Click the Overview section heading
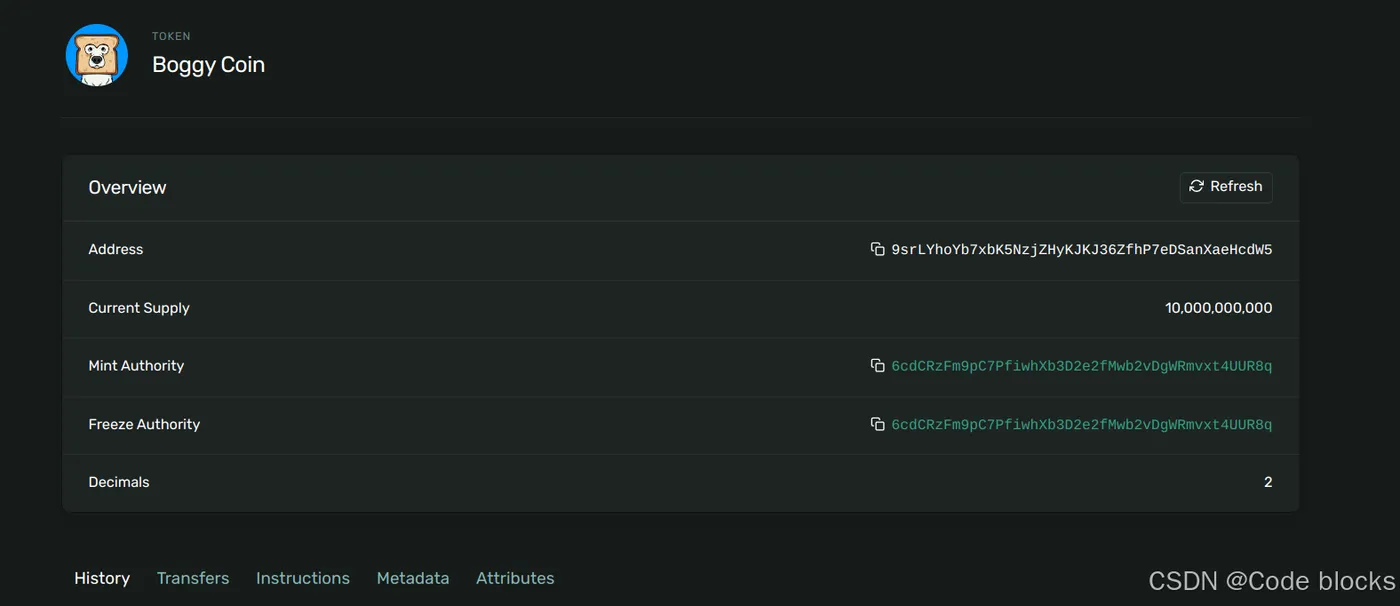Viewport: 1400px width, 606px height. coord(127,187)
